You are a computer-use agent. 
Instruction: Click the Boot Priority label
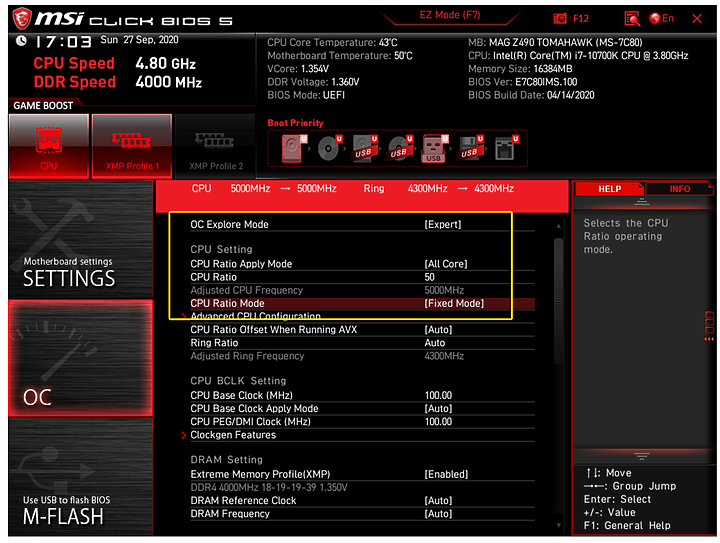(x=296, y=123)
